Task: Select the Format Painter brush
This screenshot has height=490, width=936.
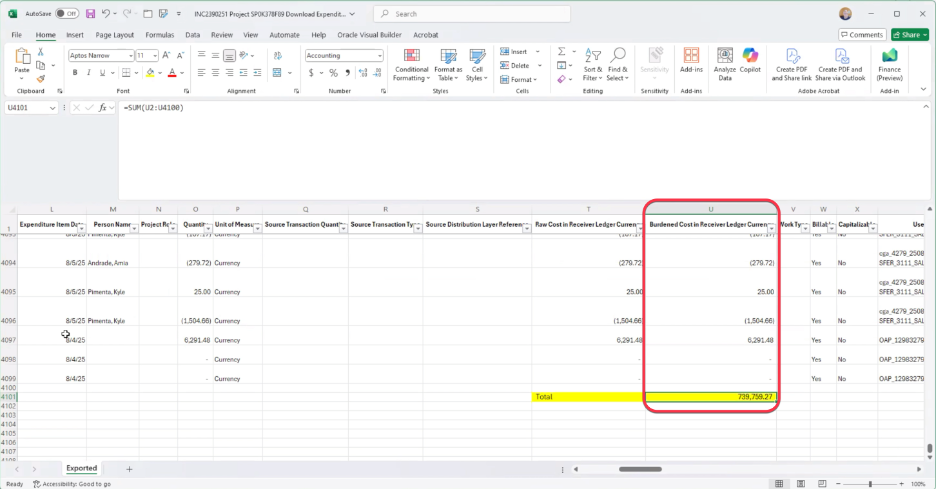Action: (x=41, y=78)
